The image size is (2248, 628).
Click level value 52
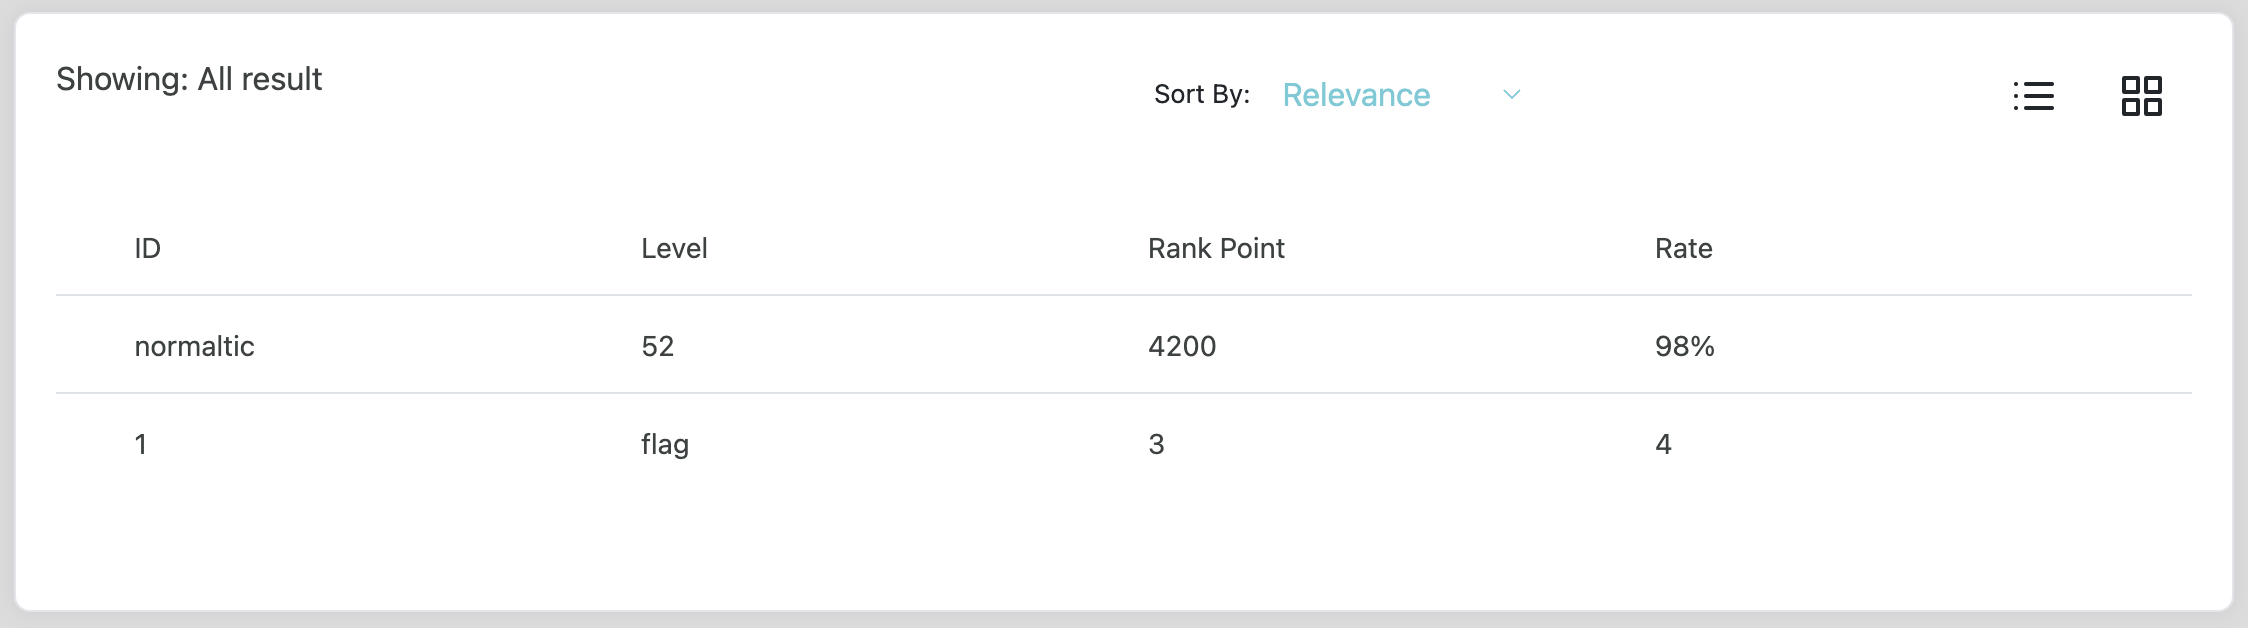658,346
